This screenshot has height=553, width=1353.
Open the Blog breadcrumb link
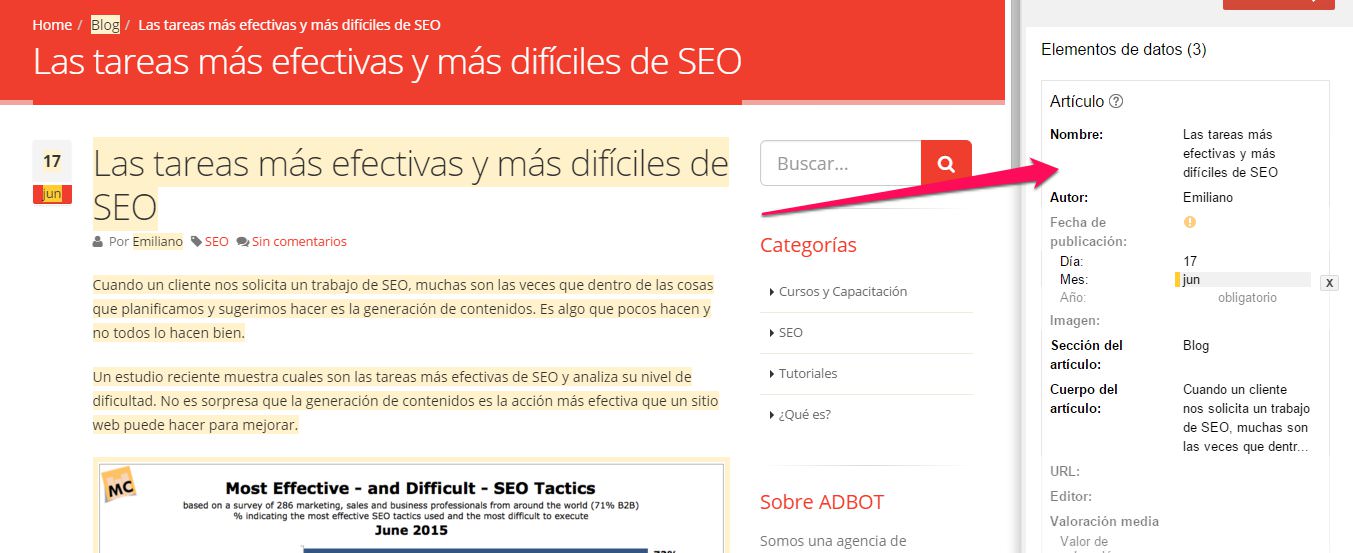pyautogui.click(x=105, y=24)
